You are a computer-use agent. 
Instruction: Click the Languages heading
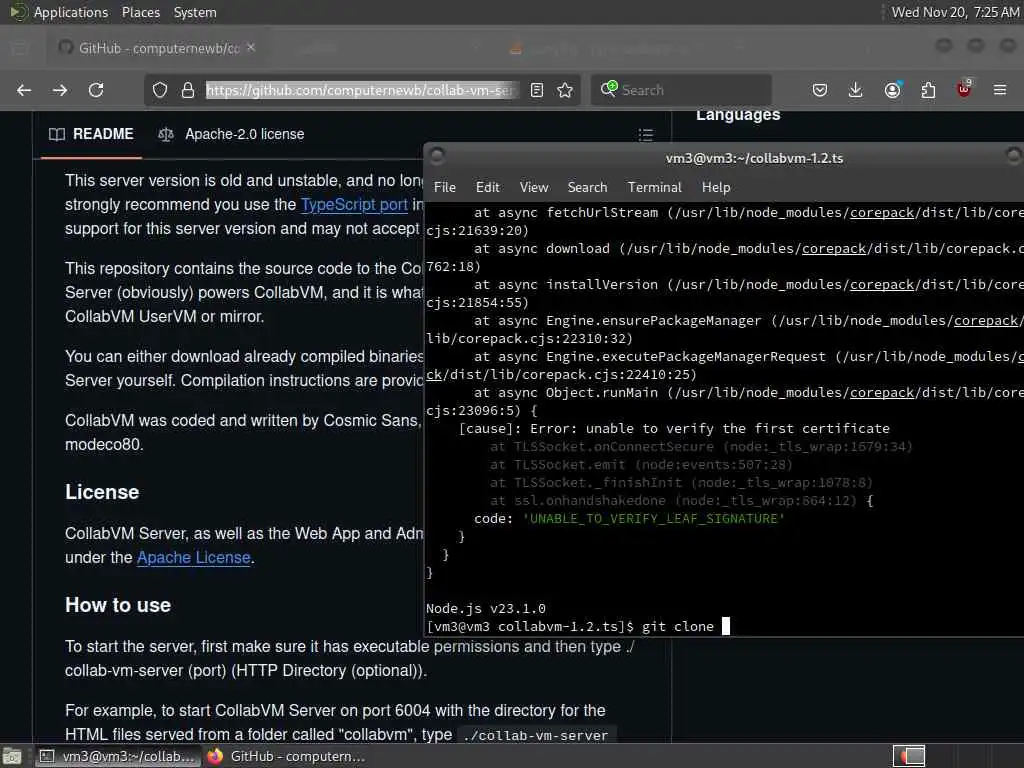click(738, 115)
